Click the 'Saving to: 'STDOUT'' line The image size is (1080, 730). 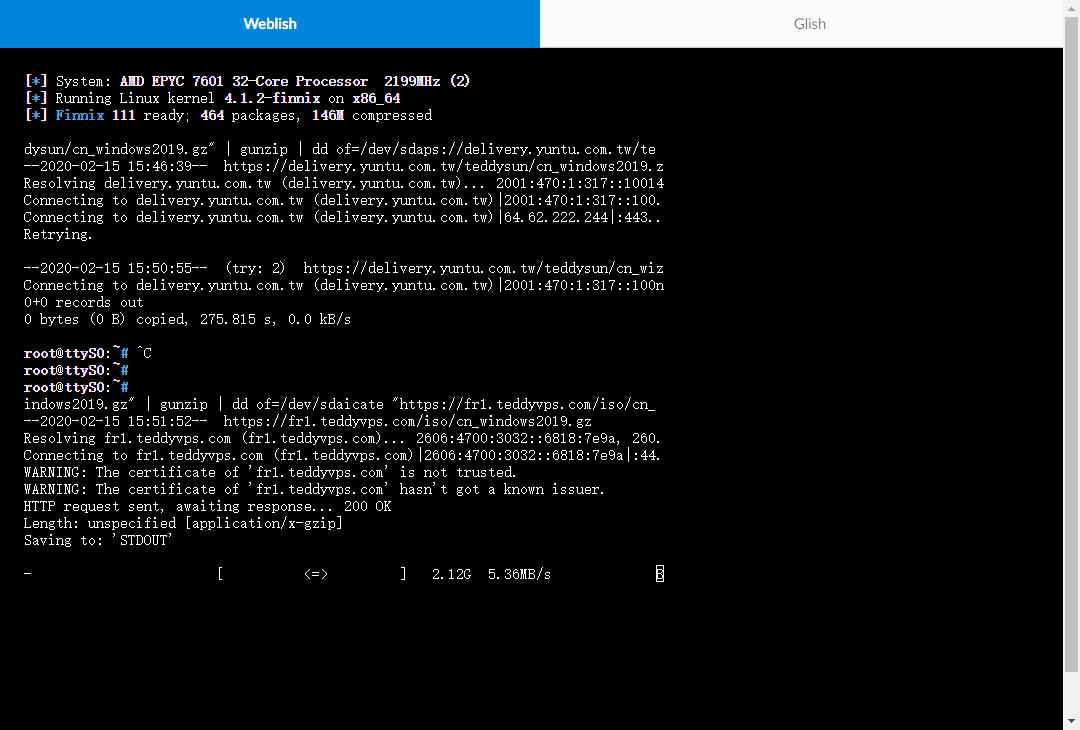pos(98,541)
